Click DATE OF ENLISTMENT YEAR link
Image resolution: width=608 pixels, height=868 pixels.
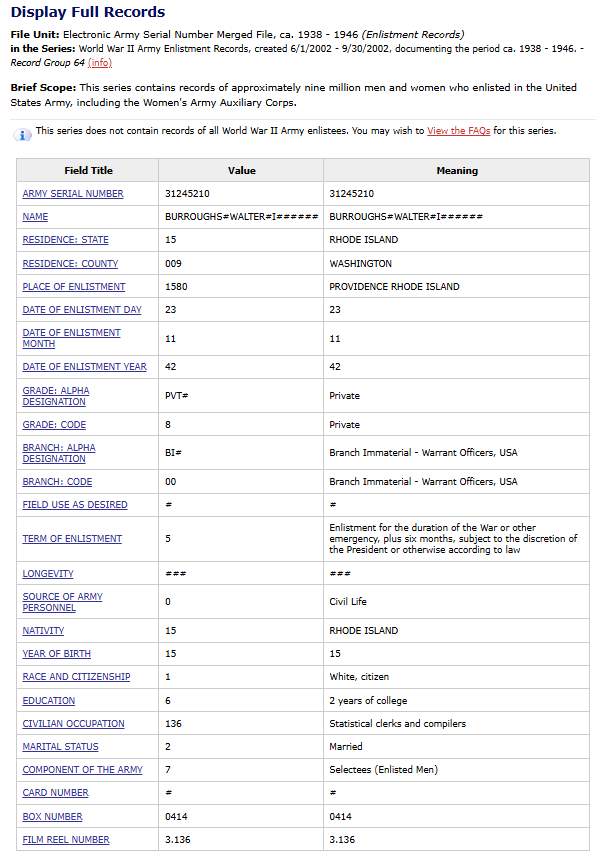click(84, 367)
